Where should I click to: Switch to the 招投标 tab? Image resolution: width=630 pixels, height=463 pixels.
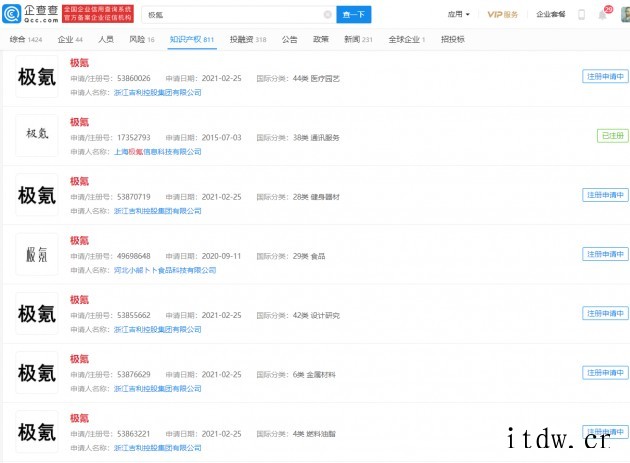coord(452,39)
